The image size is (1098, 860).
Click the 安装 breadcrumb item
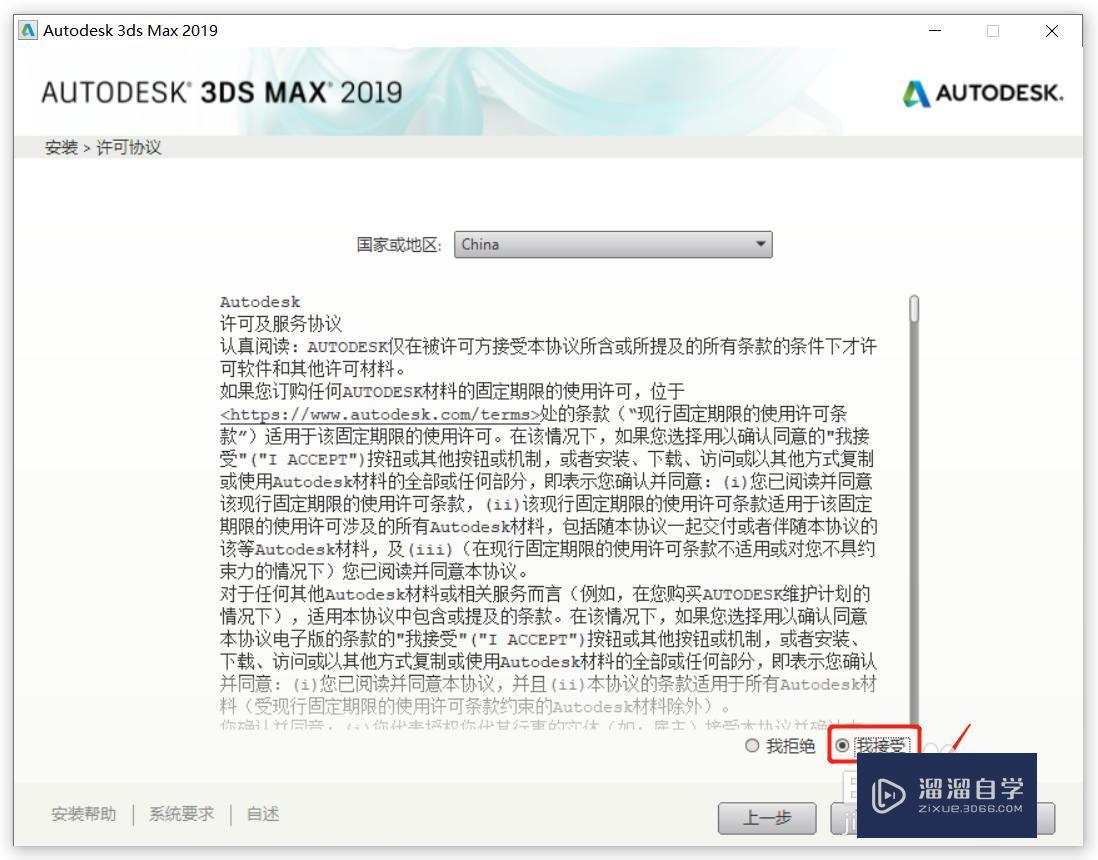pyautogui.click(x=61, y=148)
